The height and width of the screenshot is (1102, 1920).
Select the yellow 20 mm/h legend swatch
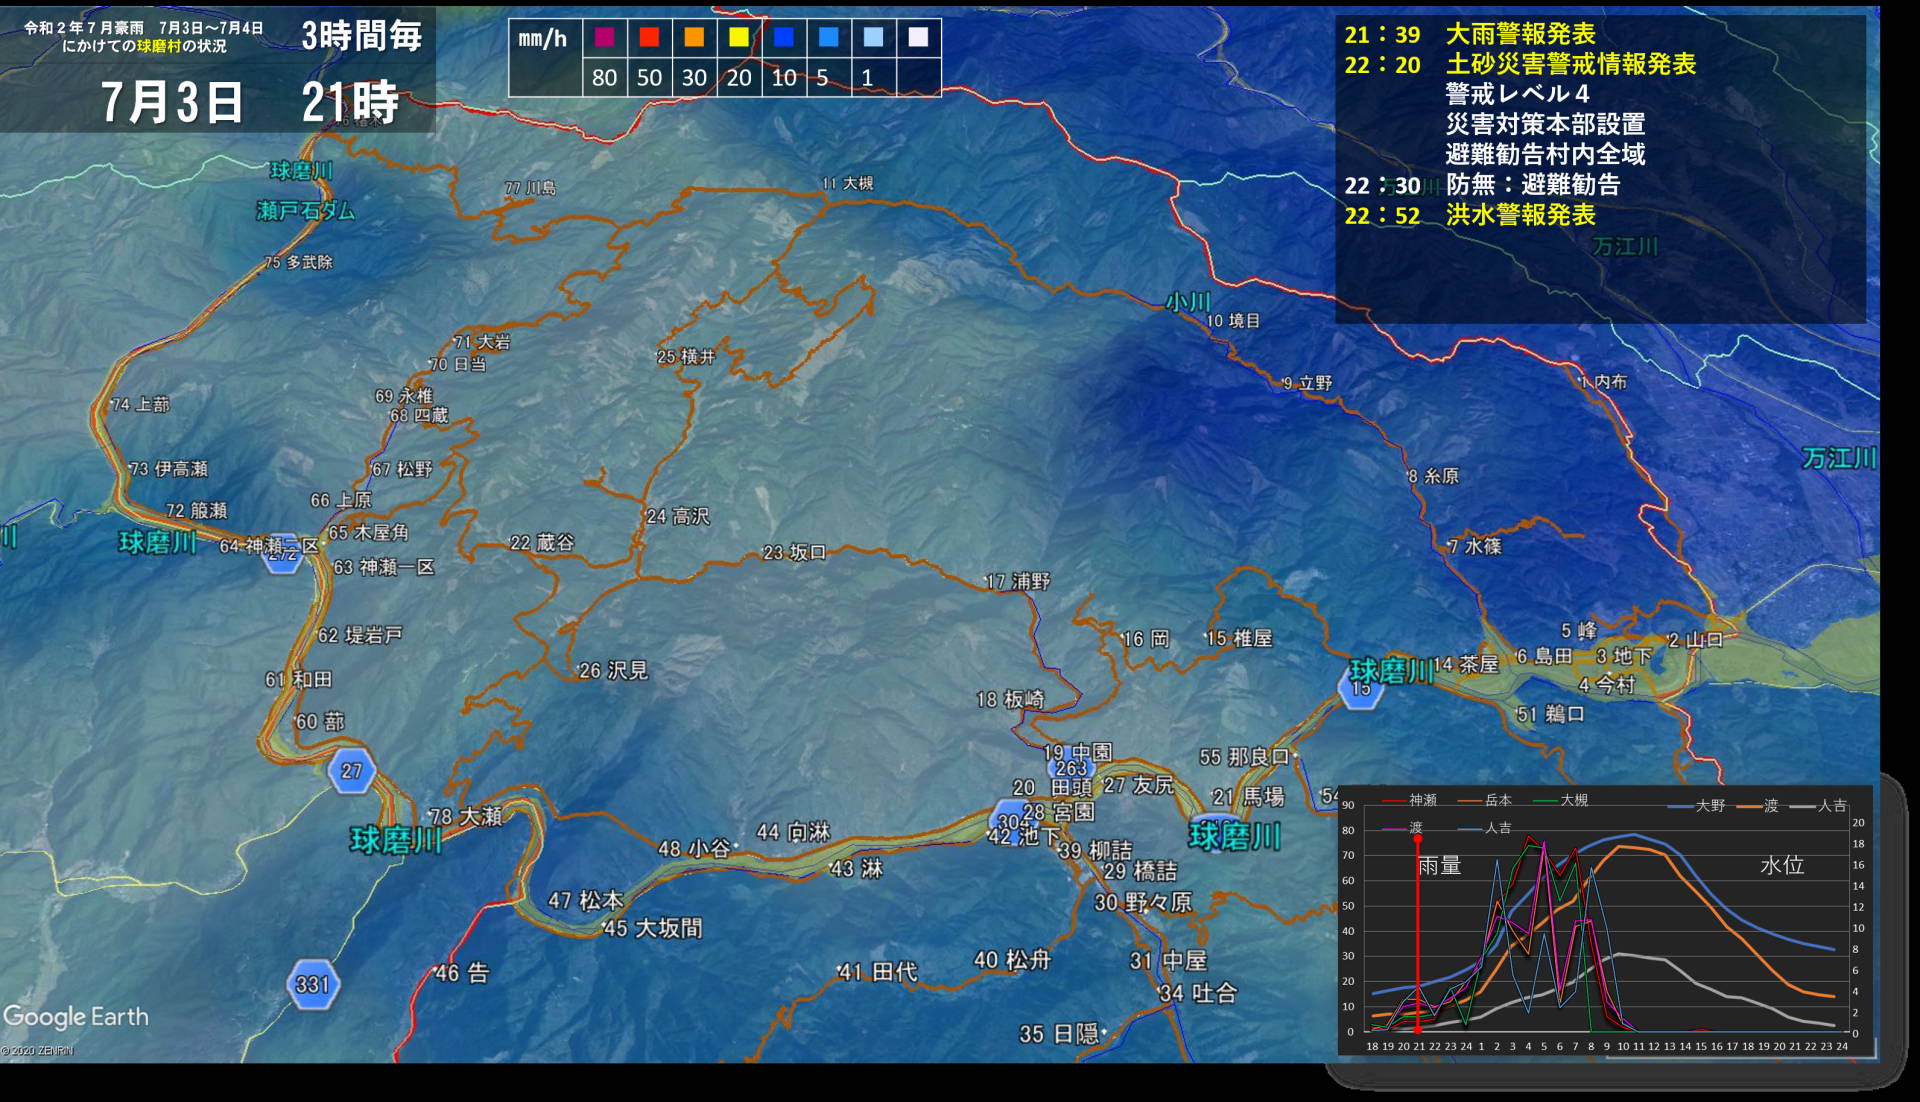tap(739, 37)
